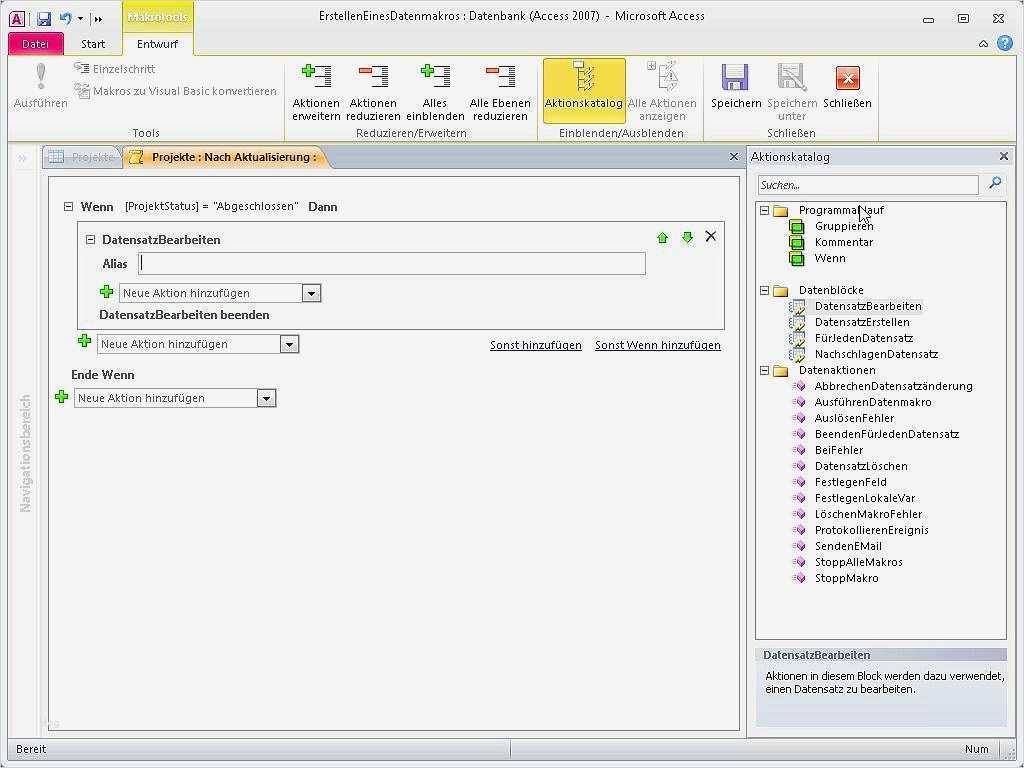Expand the collapsed Navigationsbereich pane
Viewport: 1024px width, 768px height.
22,156
